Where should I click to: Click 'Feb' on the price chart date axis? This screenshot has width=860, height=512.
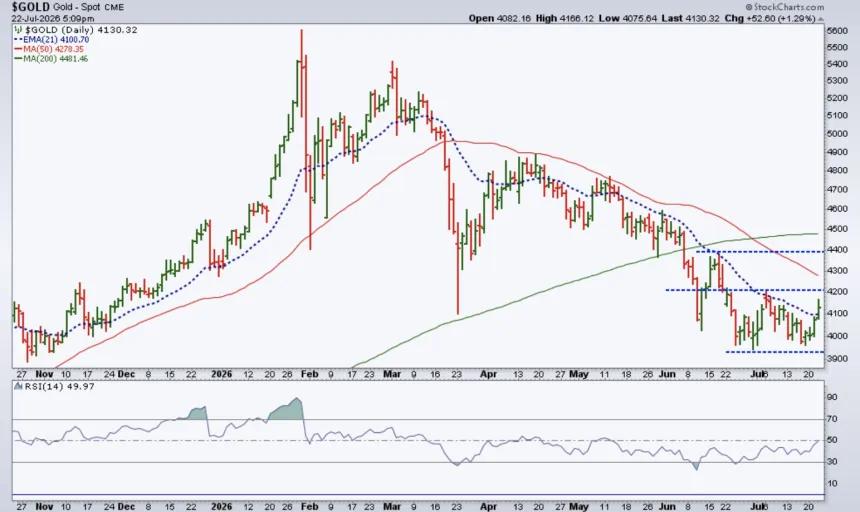pyautogui.click(x=310, y=374)
